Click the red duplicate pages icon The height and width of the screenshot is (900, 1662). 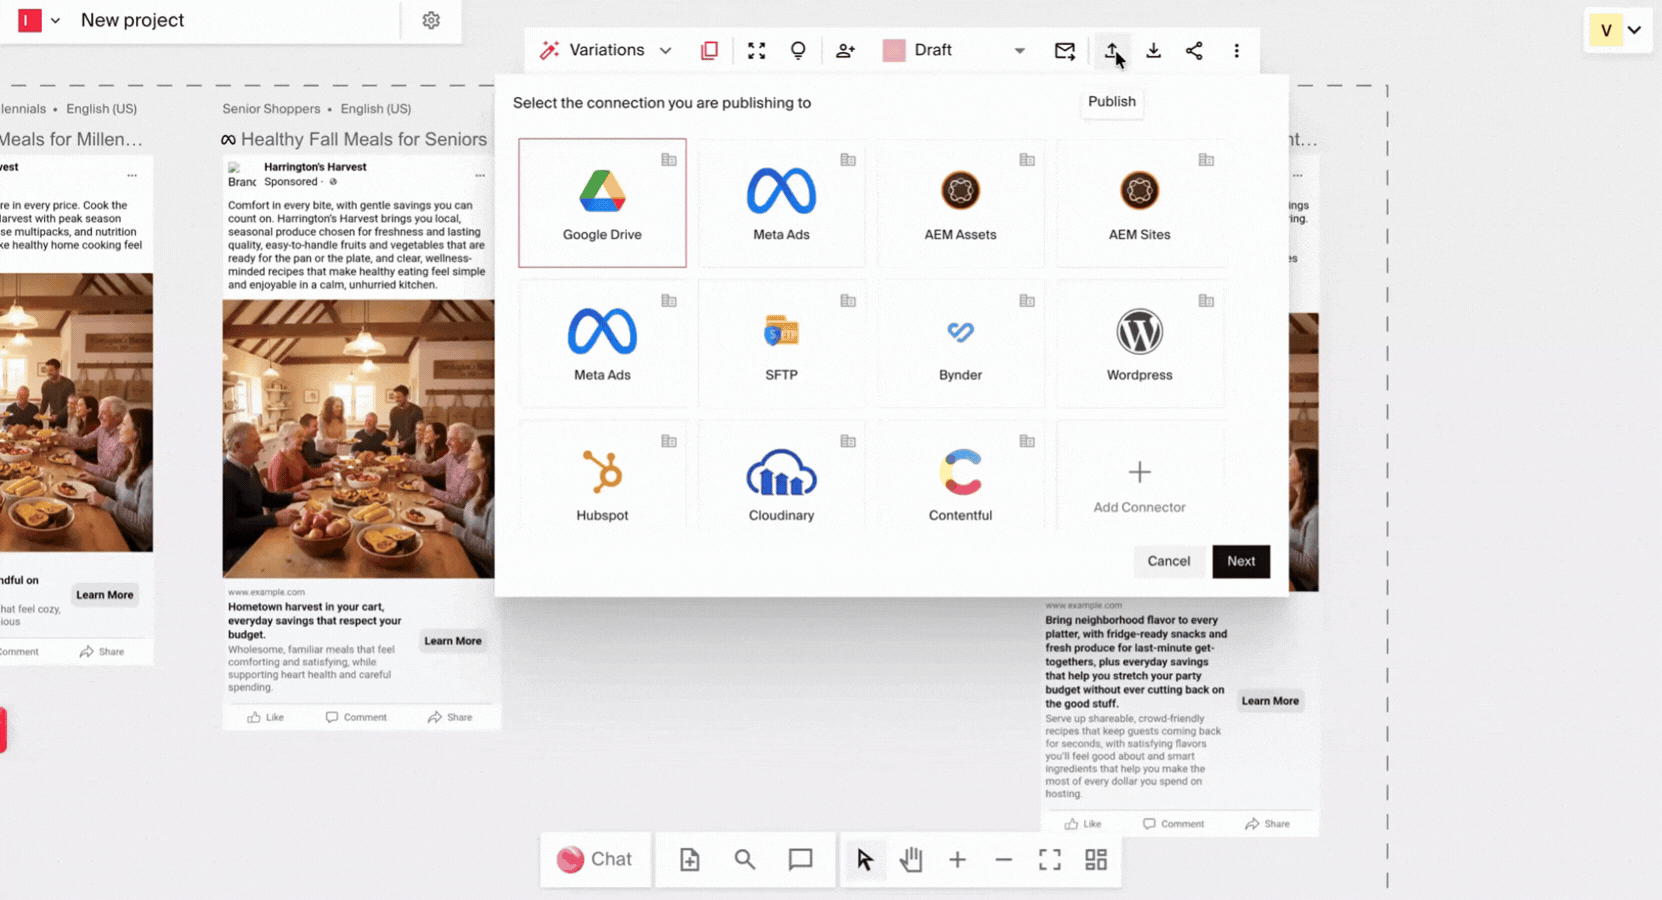point(709,50)
